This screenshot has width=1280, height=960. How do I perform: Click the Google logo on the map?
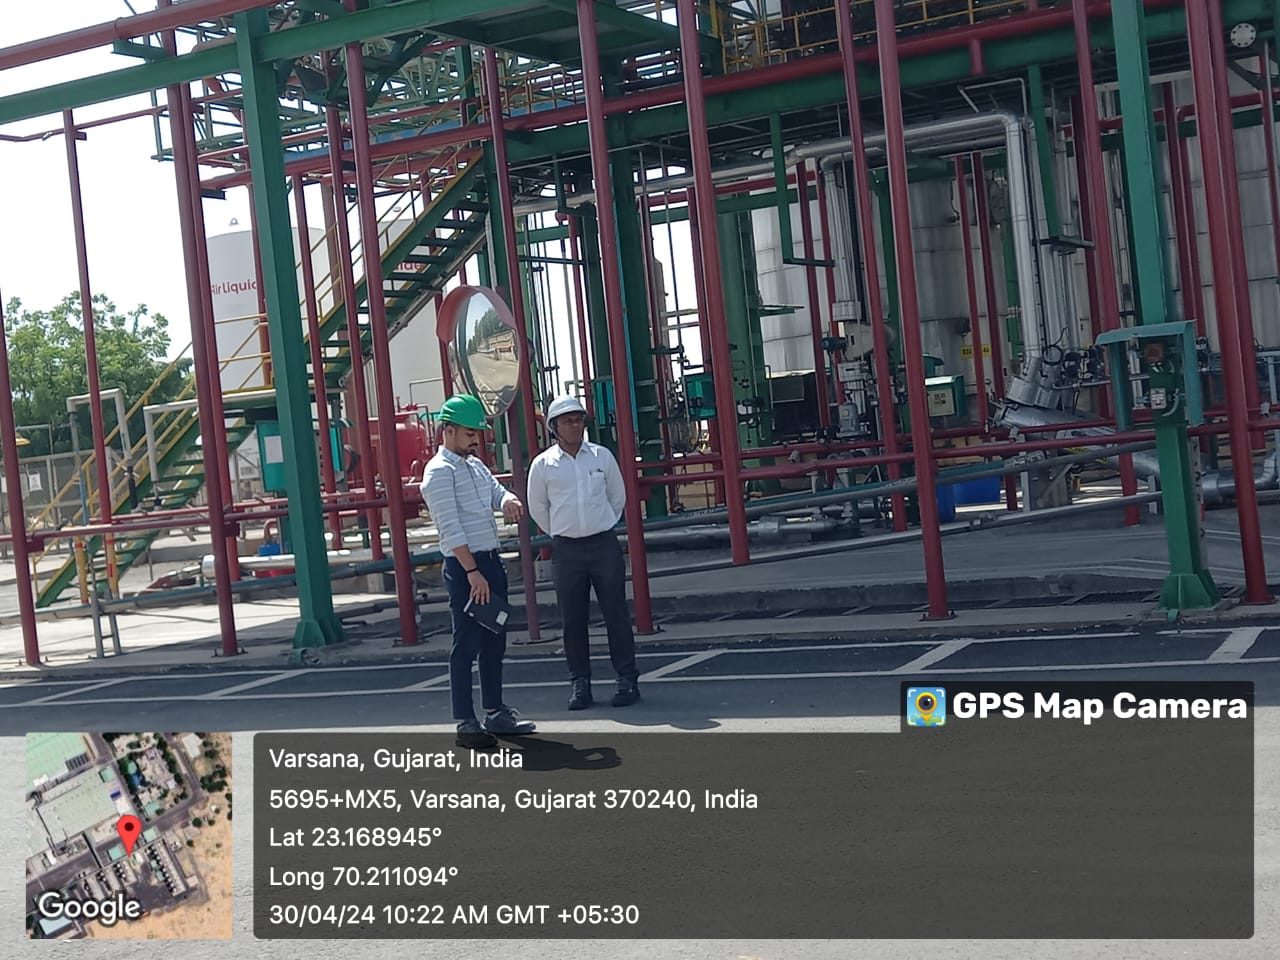[88, 906]
